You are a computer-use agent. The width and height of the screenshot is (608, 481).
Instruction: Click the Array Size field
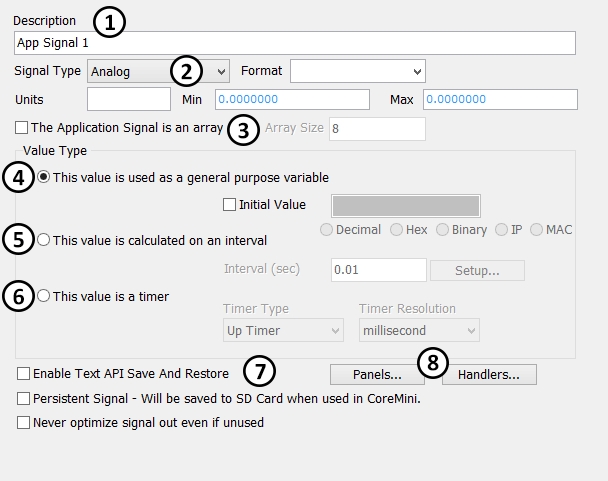coord(376,129)
